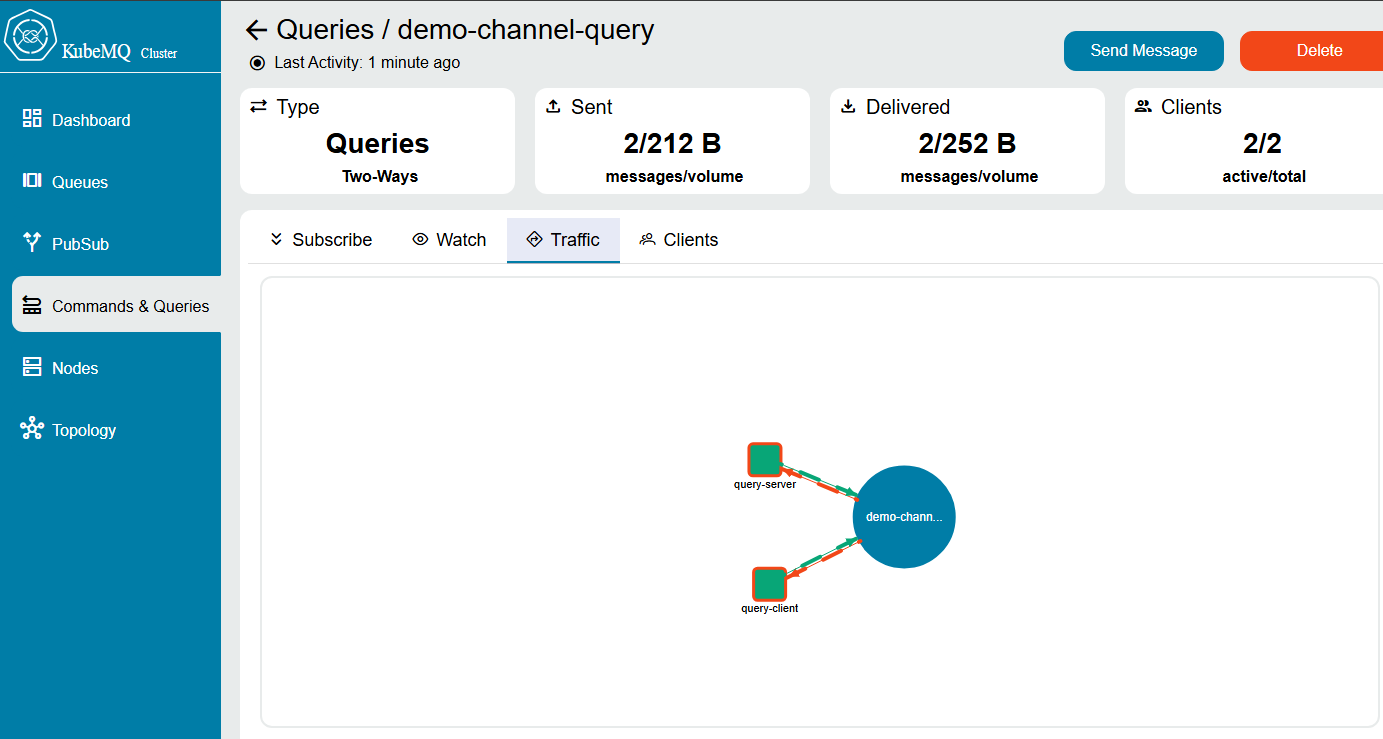Click the KubeMQ logo icon
The height and width of the screenshot is (739, 1383).
tap(31, 37)
